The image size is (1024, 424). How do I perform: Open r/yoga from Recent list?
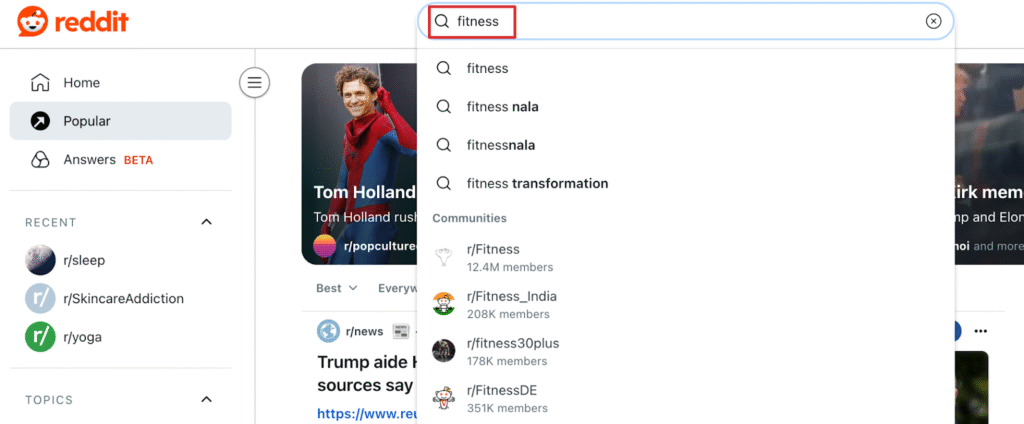(82, 337)
